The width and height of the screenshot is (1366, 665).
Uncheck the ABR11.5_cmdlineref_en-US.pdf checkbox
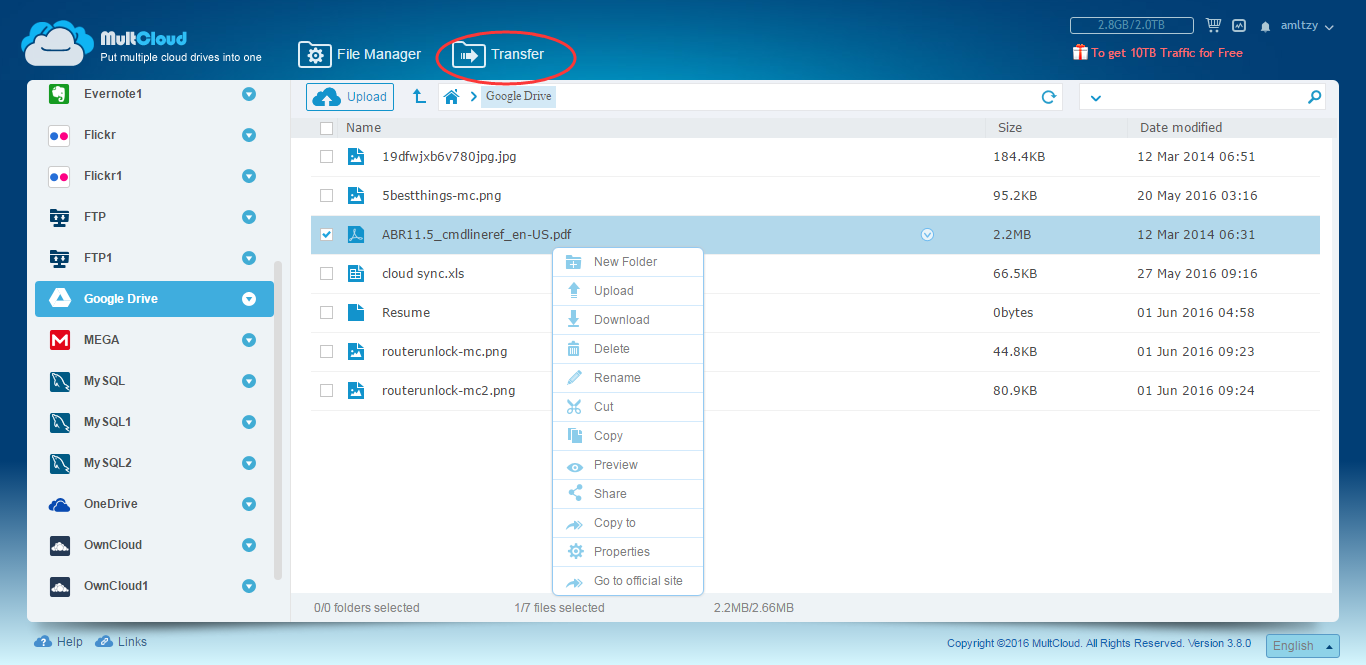click(326, 235)
